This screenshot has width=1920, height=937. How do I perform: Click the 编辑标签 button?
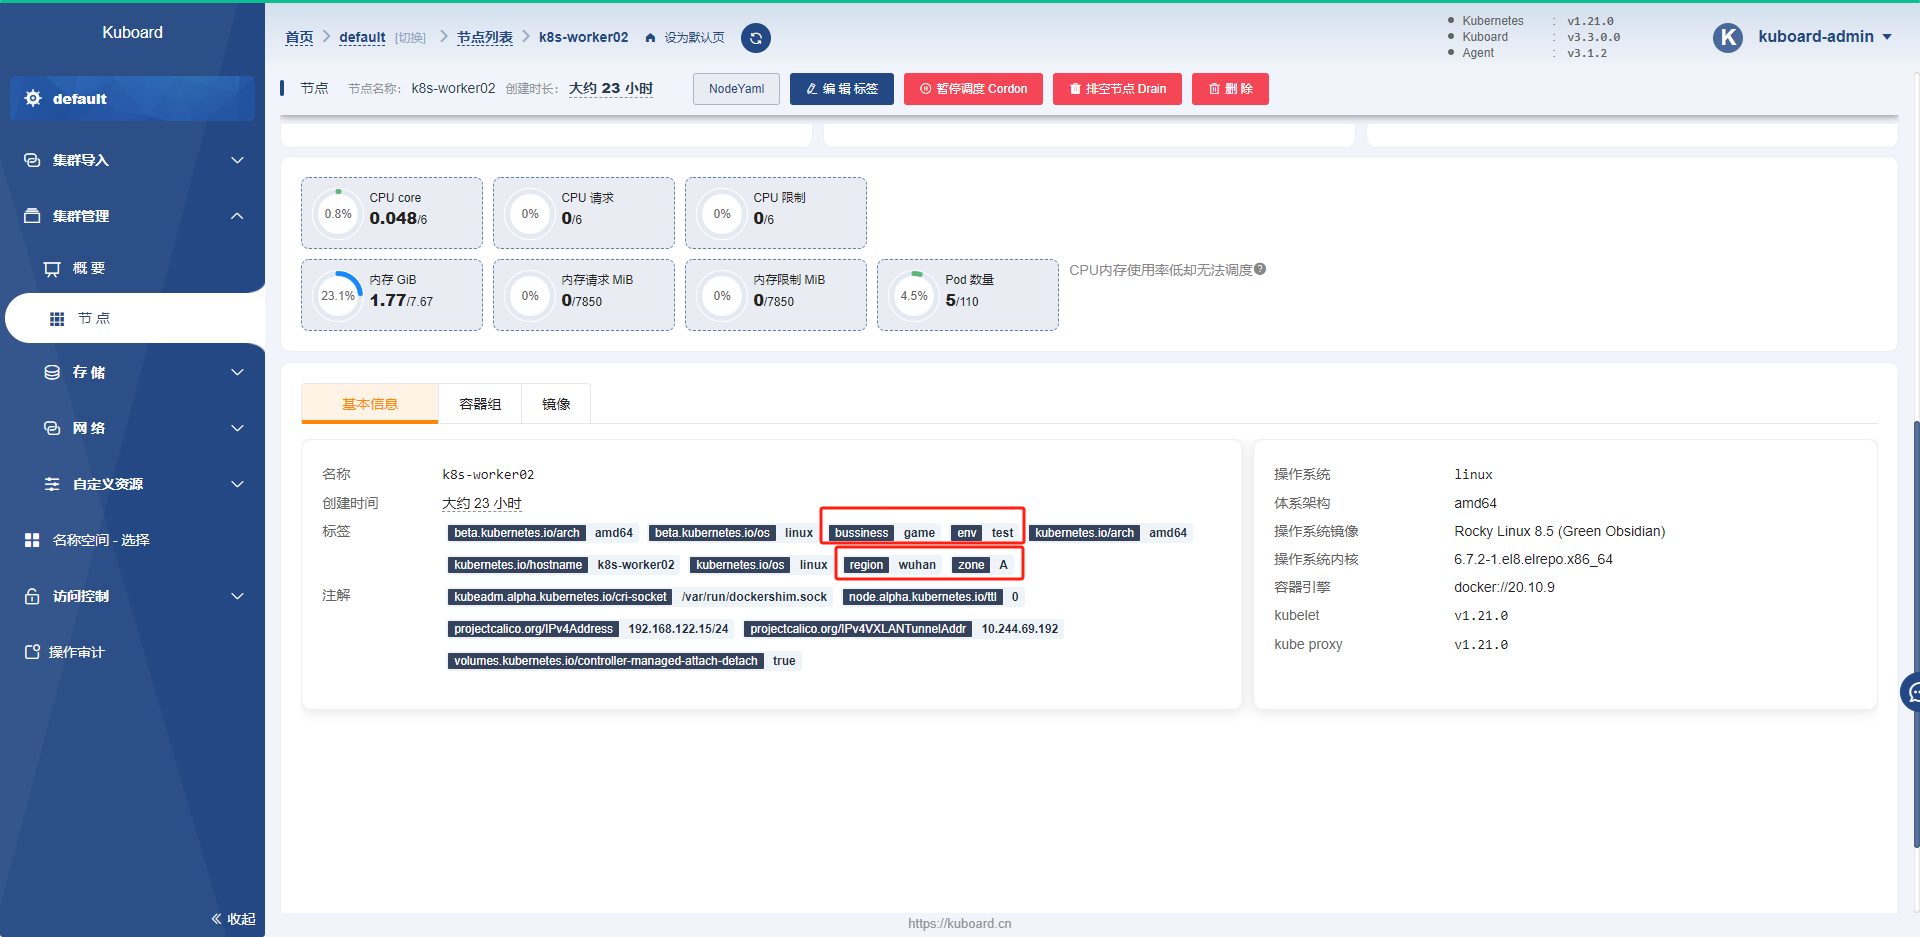tap(841, 89)
